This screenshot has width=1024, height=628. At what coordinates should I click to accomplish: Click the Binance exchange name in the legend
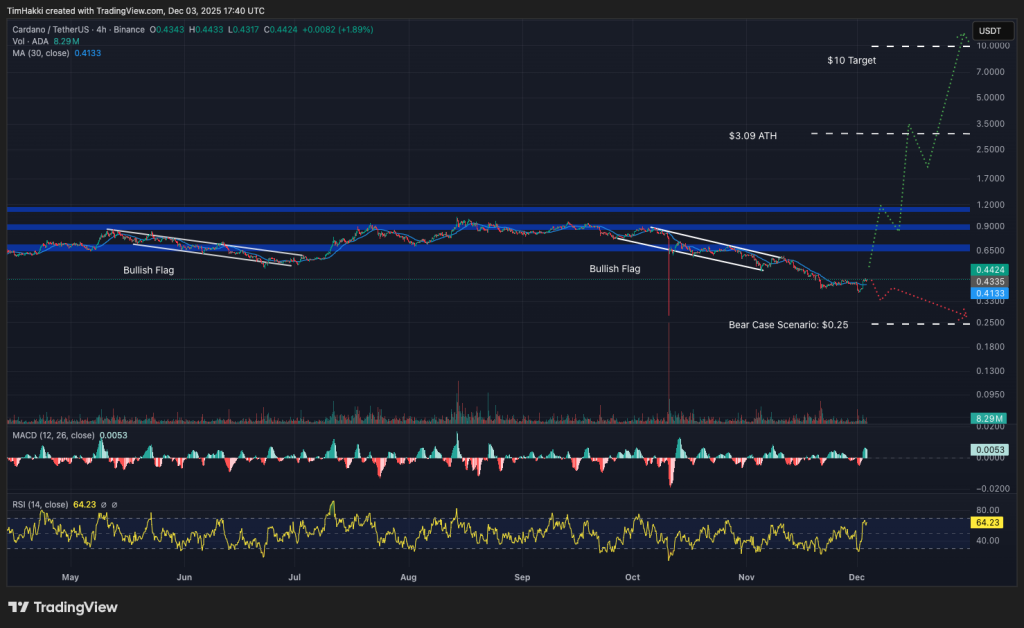click(129, 29)
